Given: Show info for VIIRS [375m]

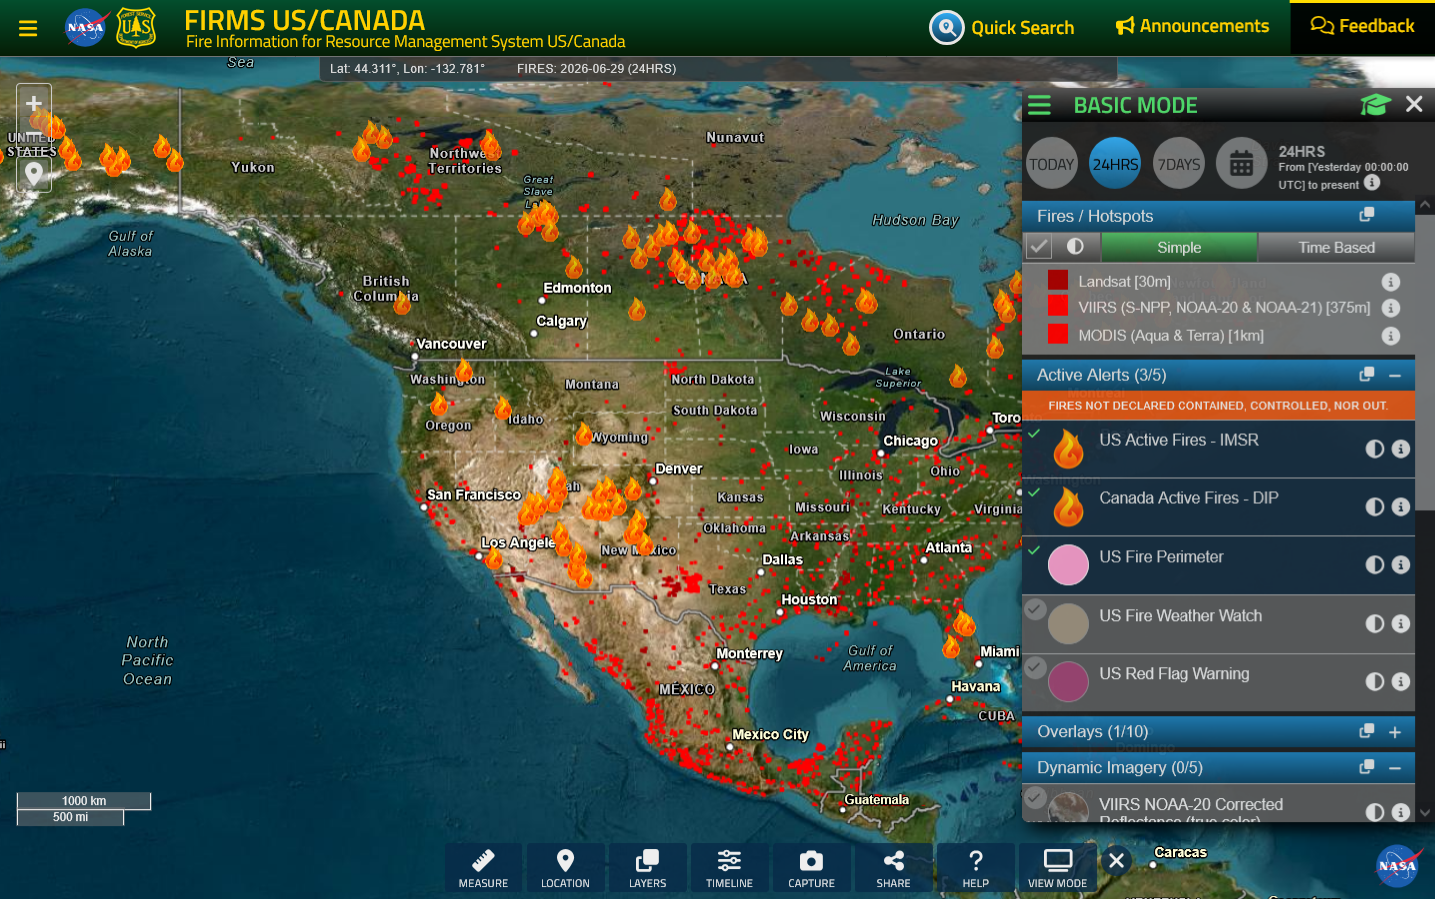Looking at the screenshot, I should click(1391, 308).
